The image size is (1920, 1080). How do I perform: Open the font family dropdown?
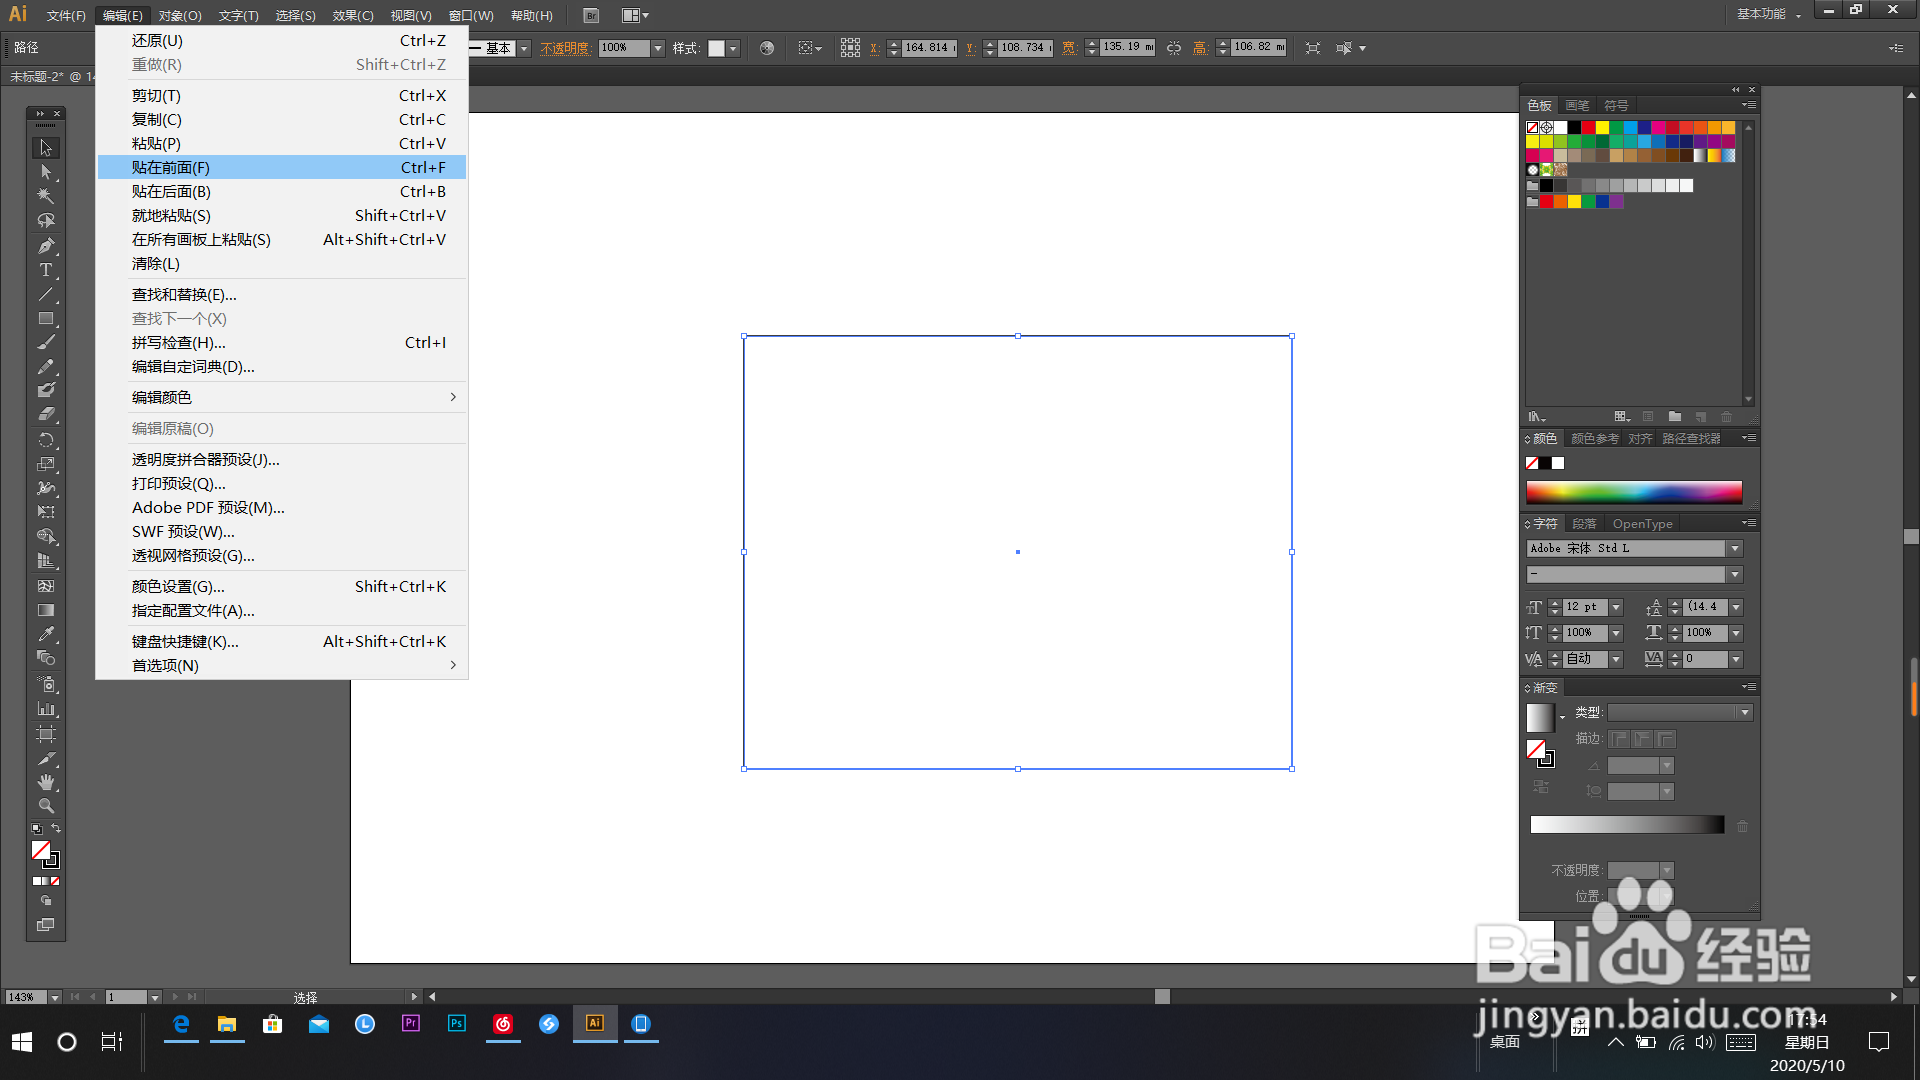coord(1735,549)
